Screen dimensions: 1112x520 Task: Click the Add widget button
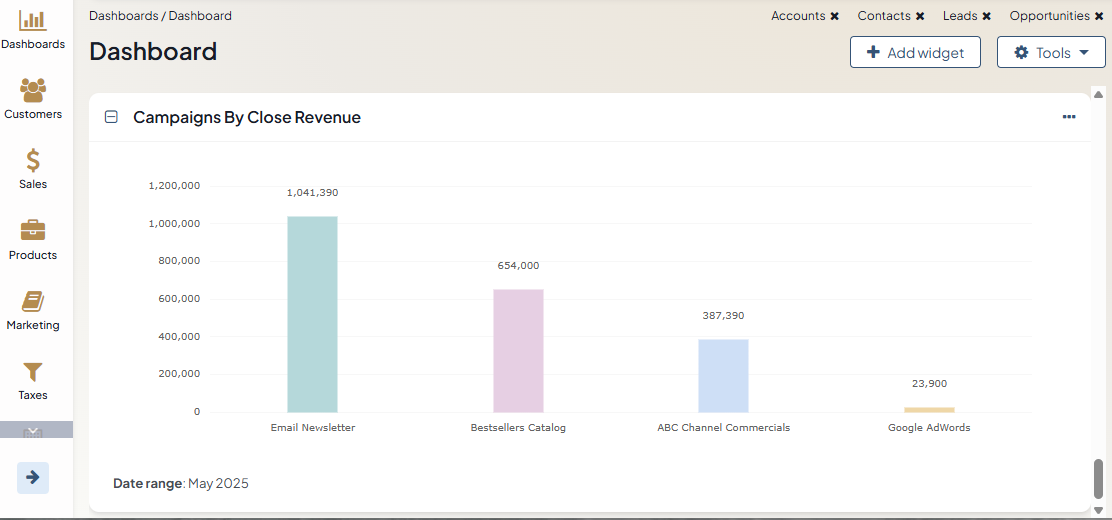(x=915, y=53)
